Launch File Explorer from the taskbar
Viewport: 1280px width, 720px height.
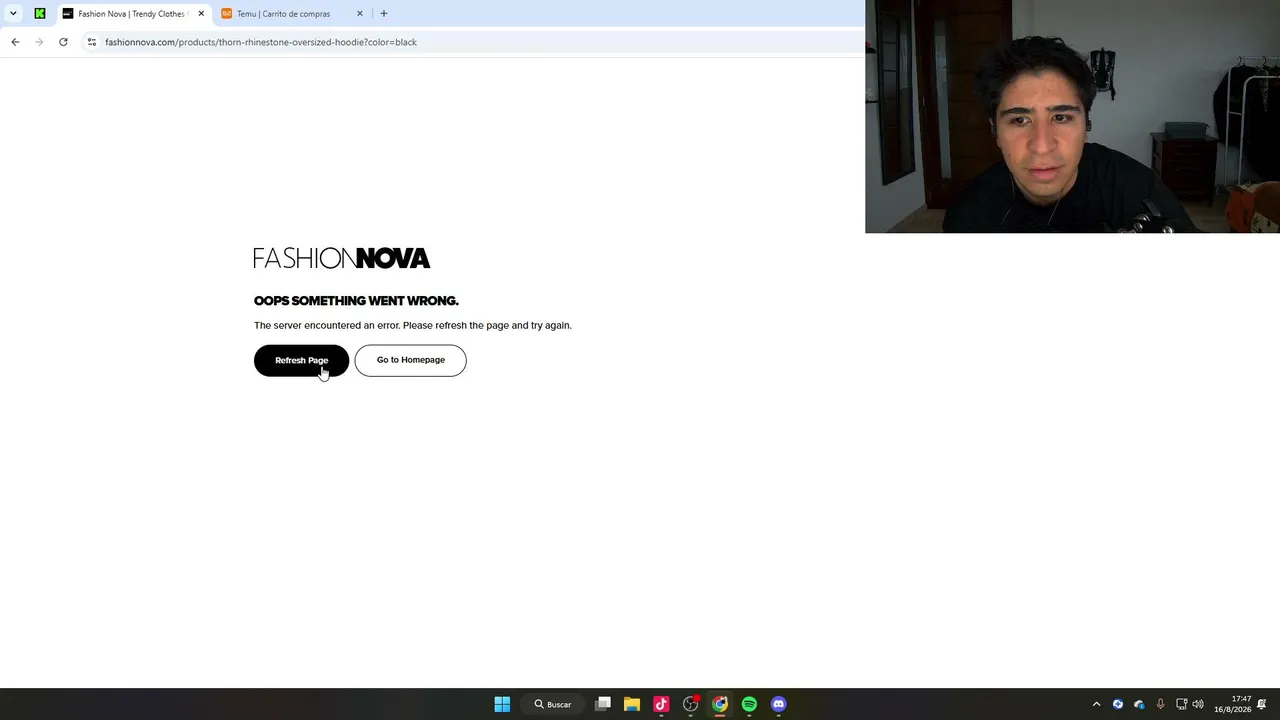point(632,704)
